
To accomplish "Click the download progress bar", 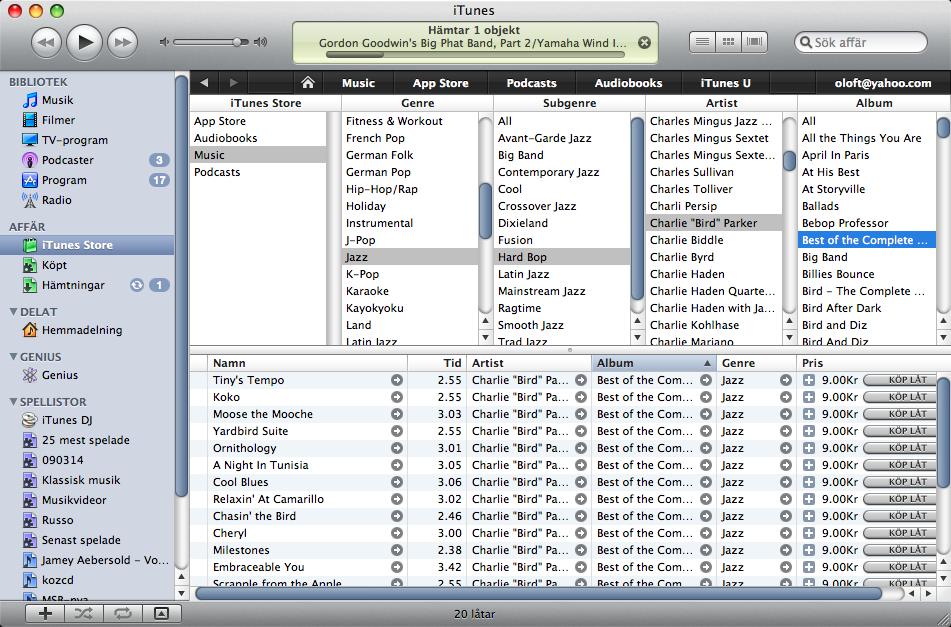I will (475, 55).
